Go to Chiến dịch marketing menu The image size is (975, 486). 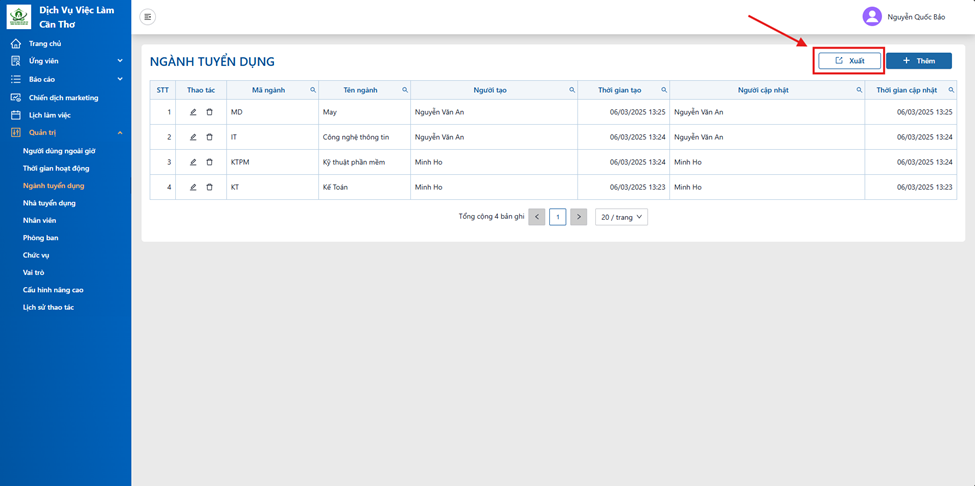point(63,98)
